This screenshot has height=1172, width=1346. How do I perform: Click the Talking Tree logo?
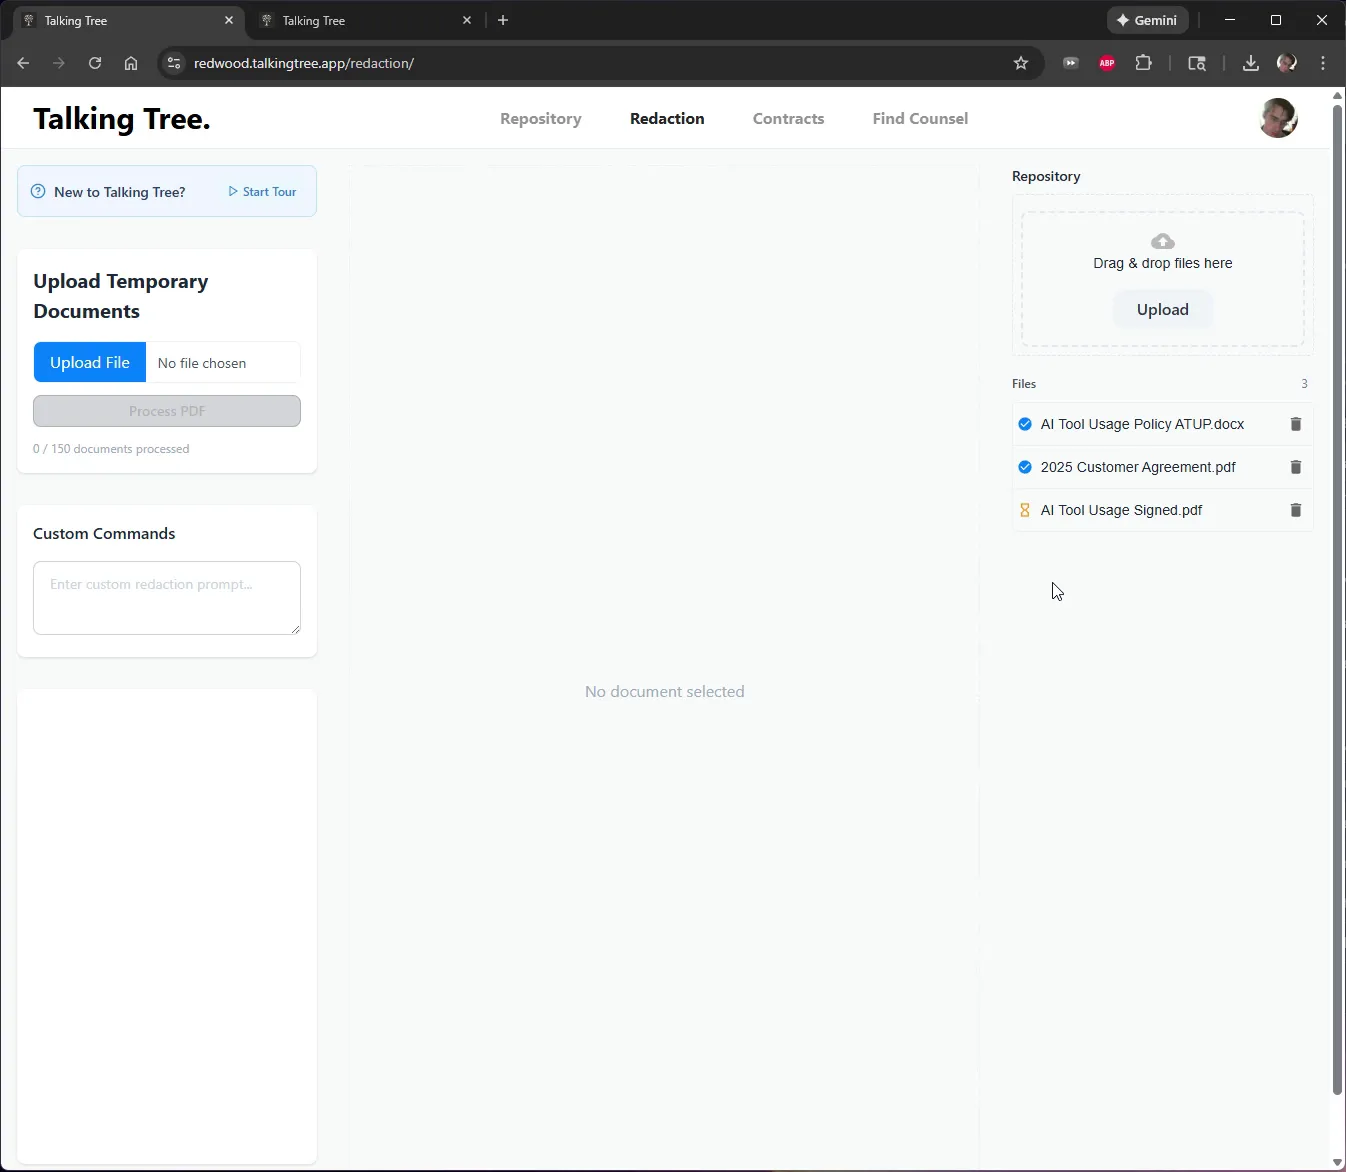coord(122,118)
